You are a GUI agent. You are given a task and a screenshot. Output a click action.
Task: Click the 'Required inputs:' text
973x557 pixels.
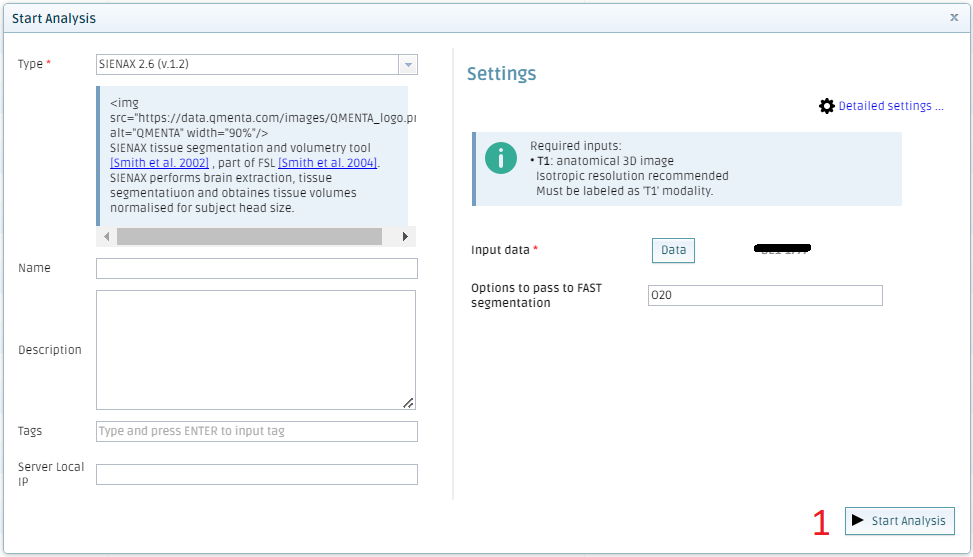[x=575, y=146]
